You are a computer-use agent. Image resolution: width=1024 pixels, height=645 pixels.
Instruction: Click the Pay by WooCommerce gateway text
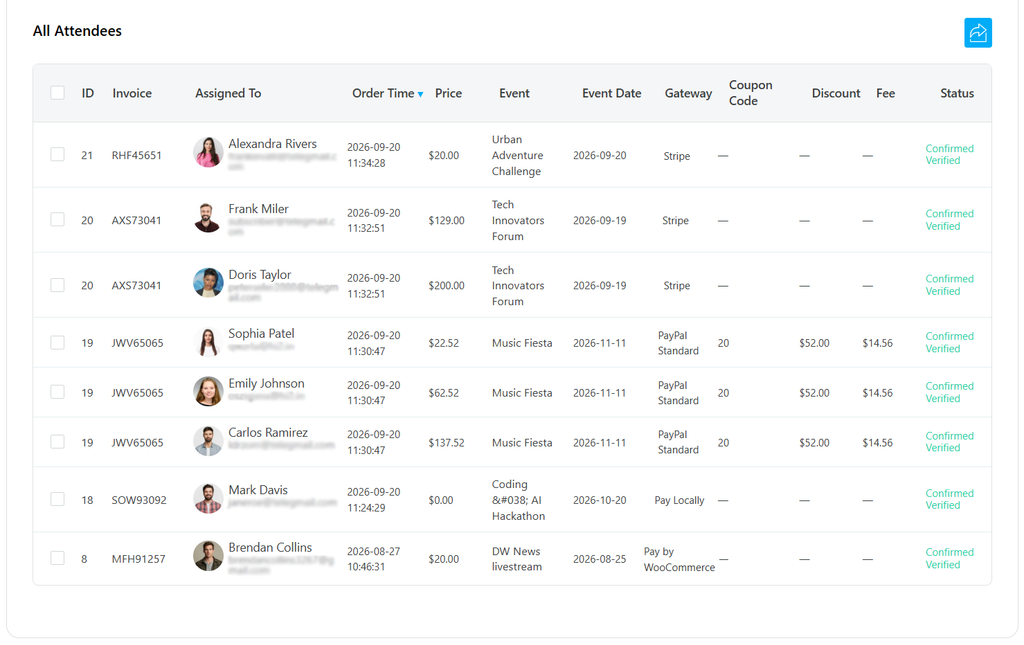pos(679,559)
